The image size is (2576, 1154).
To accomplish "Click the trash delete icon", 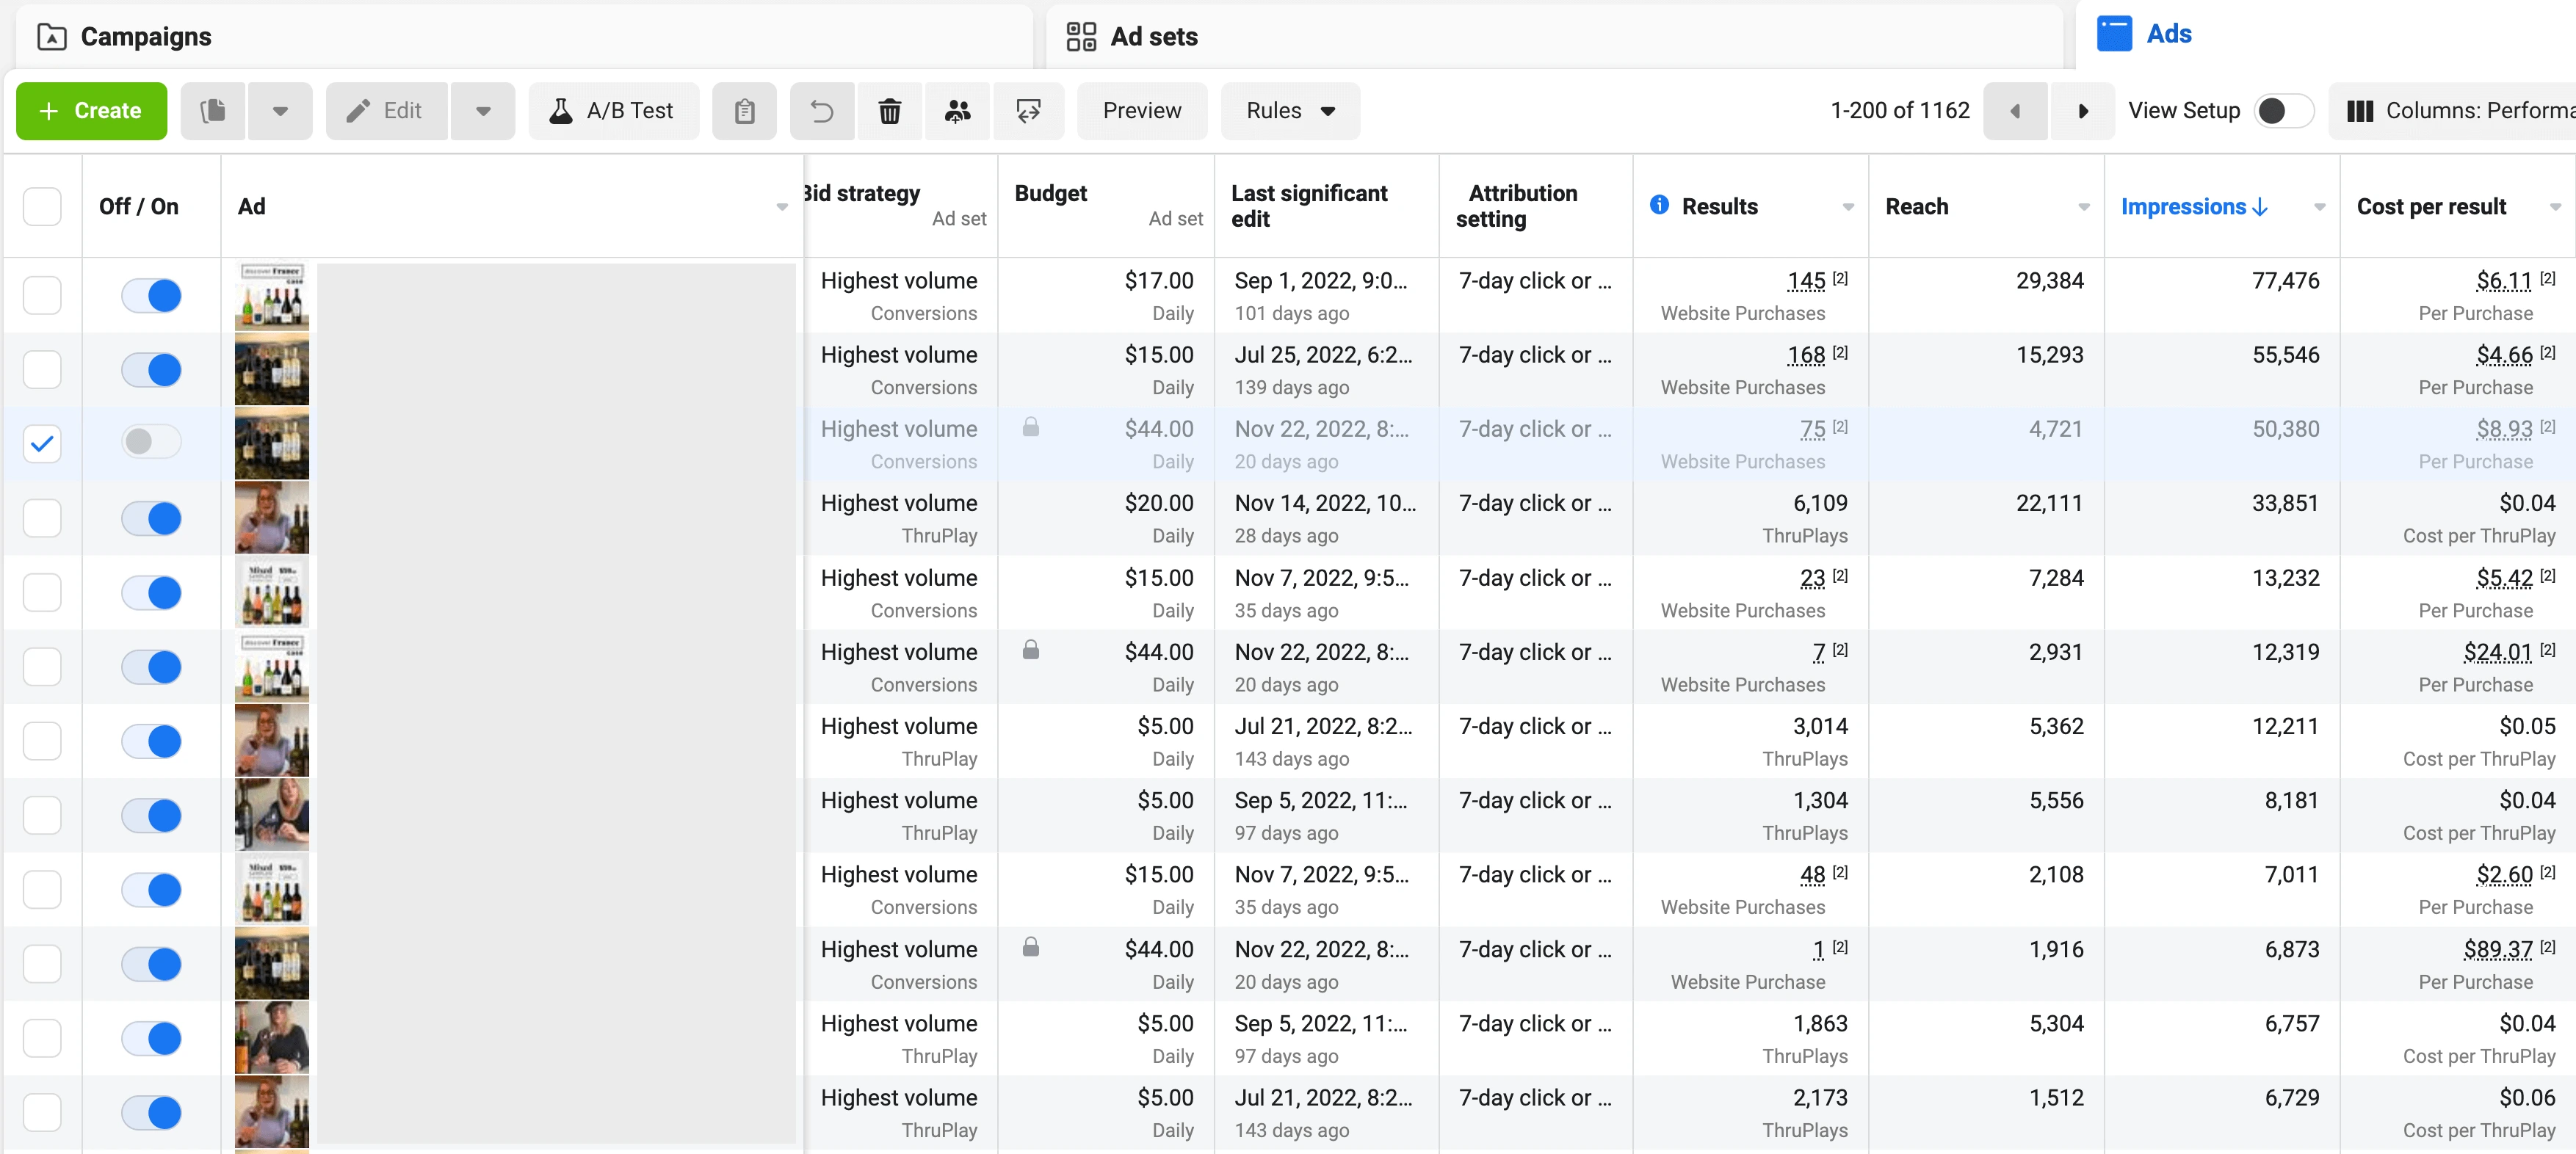I will point(889,111).
